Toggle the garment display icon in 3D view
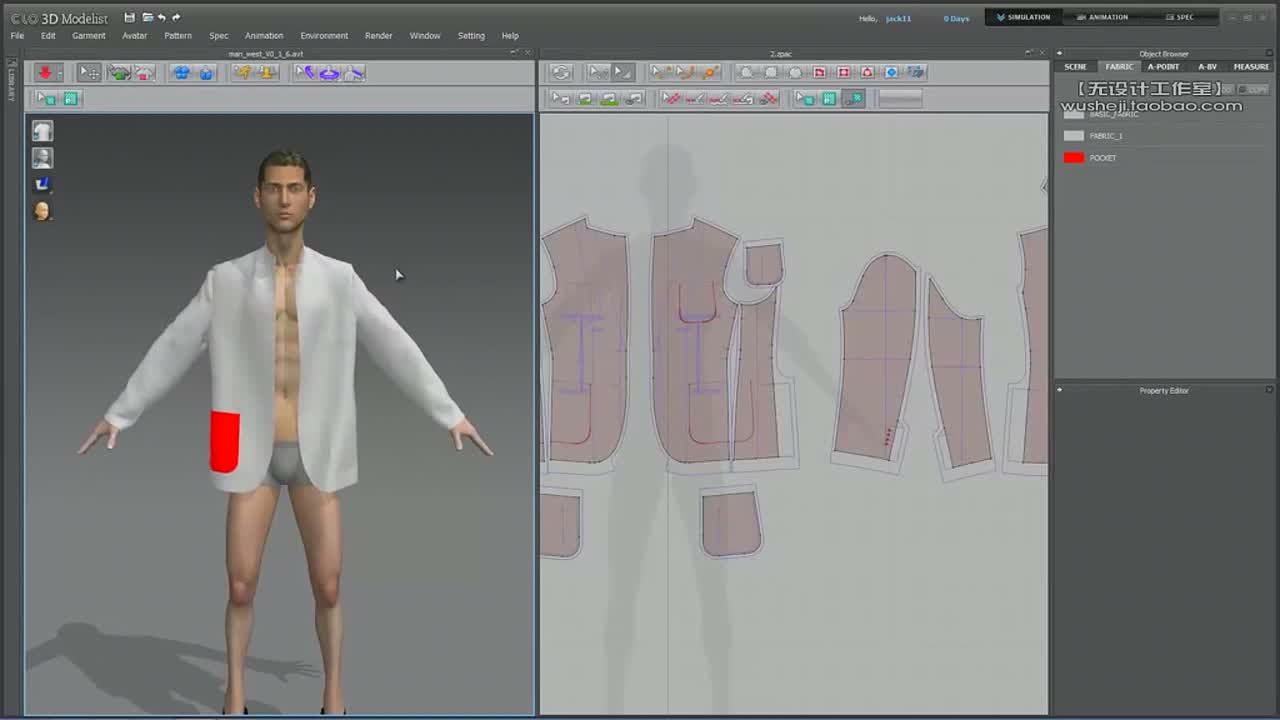Image resolution: width=1280 pixels, height=720 pixels. (42, 131)
